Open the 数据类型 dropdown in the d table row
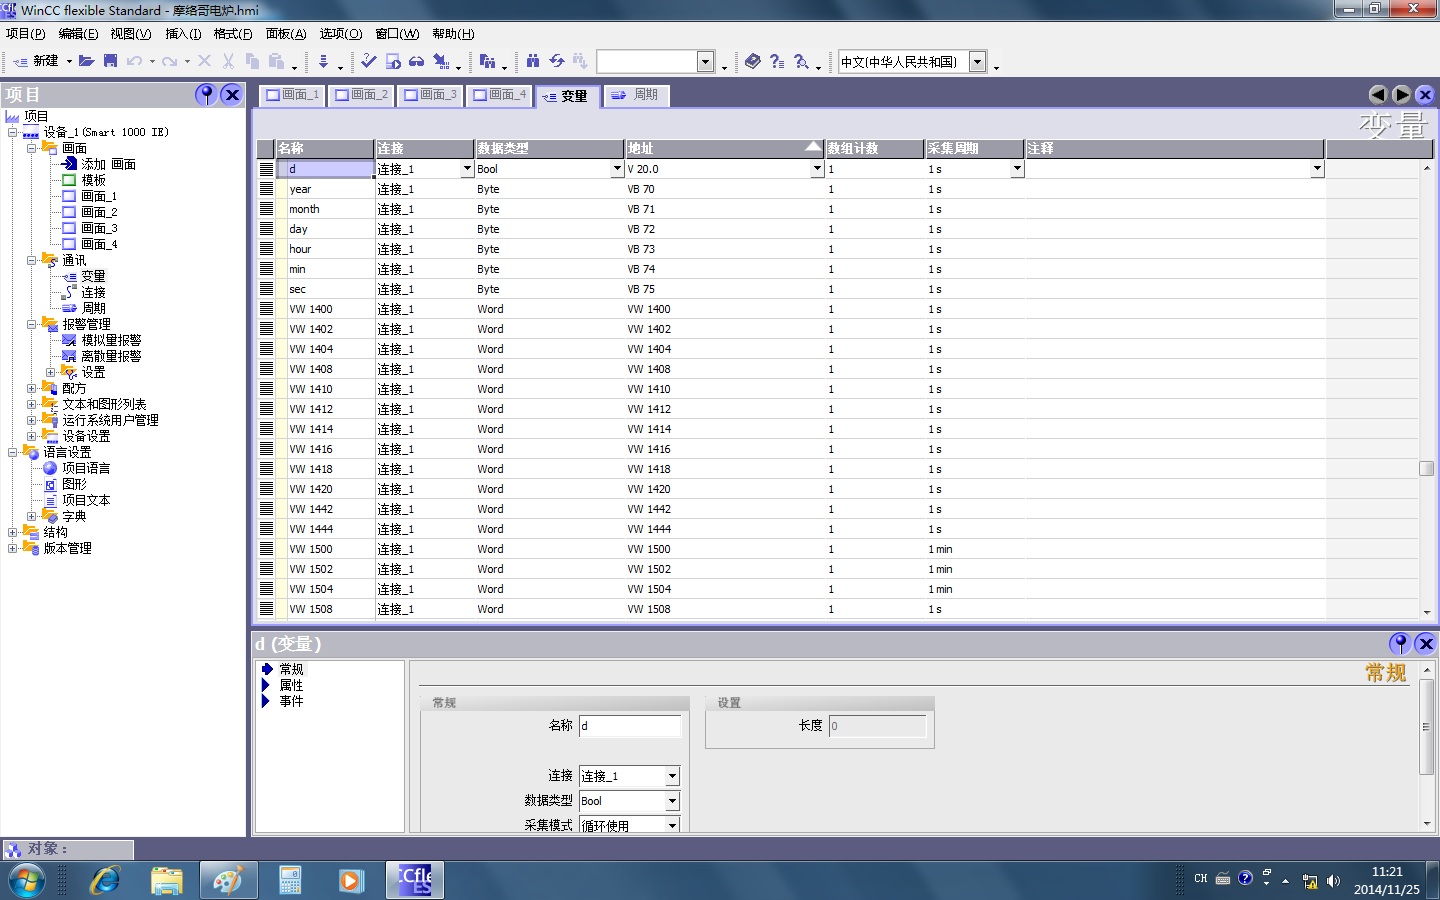Image resolution: width=1440 pixels, height=900 pixels. pos(617,169)
